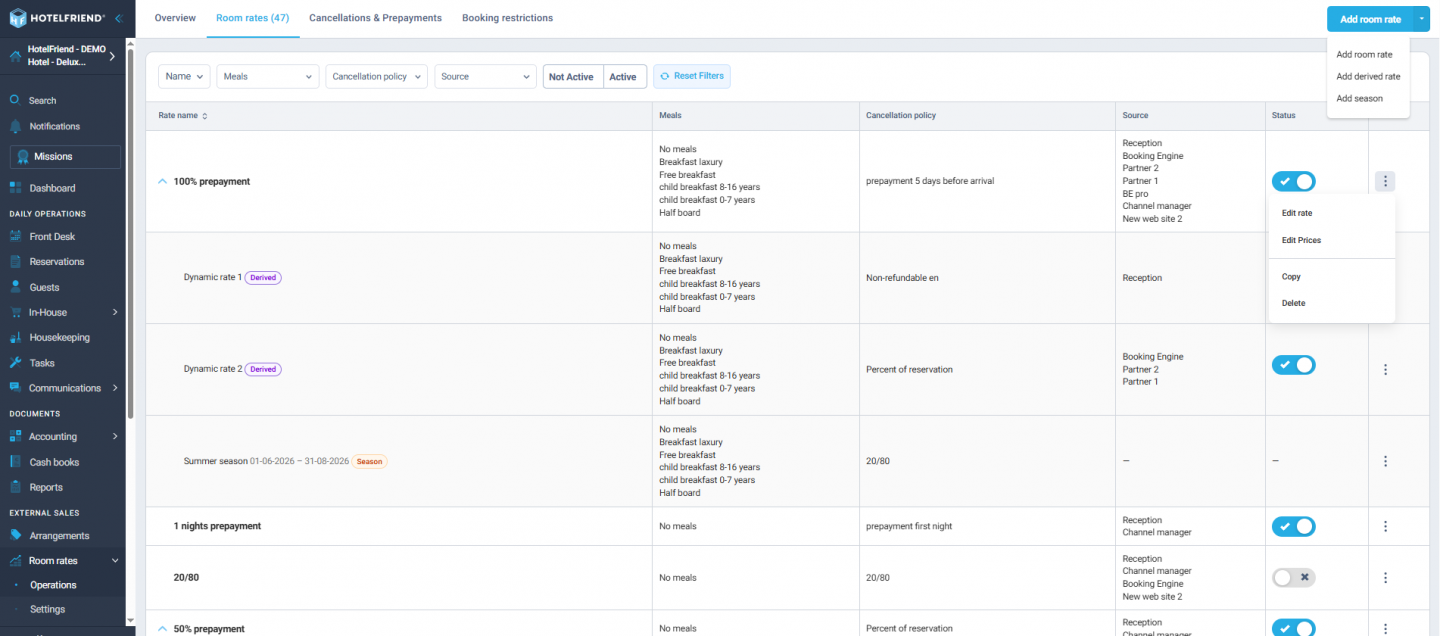Open Reservations in sidebar

coord(57,262)
